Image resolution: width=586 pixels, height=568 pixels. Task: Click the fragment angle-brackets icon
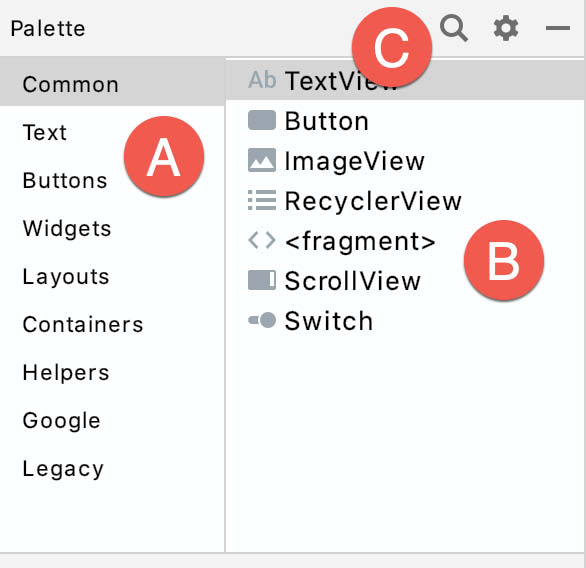click(262, 240)
